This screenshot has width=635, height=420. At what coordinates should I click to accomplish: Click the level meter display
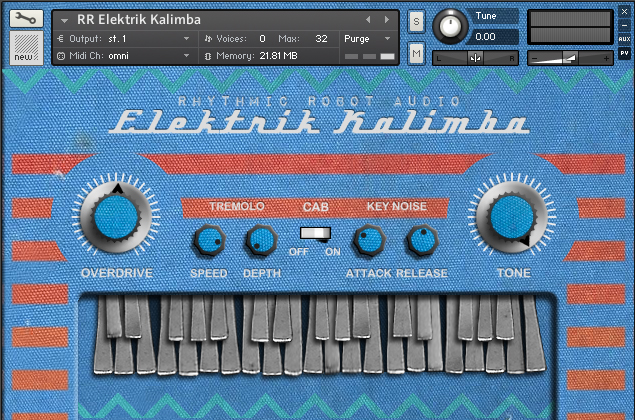point(570,27)
